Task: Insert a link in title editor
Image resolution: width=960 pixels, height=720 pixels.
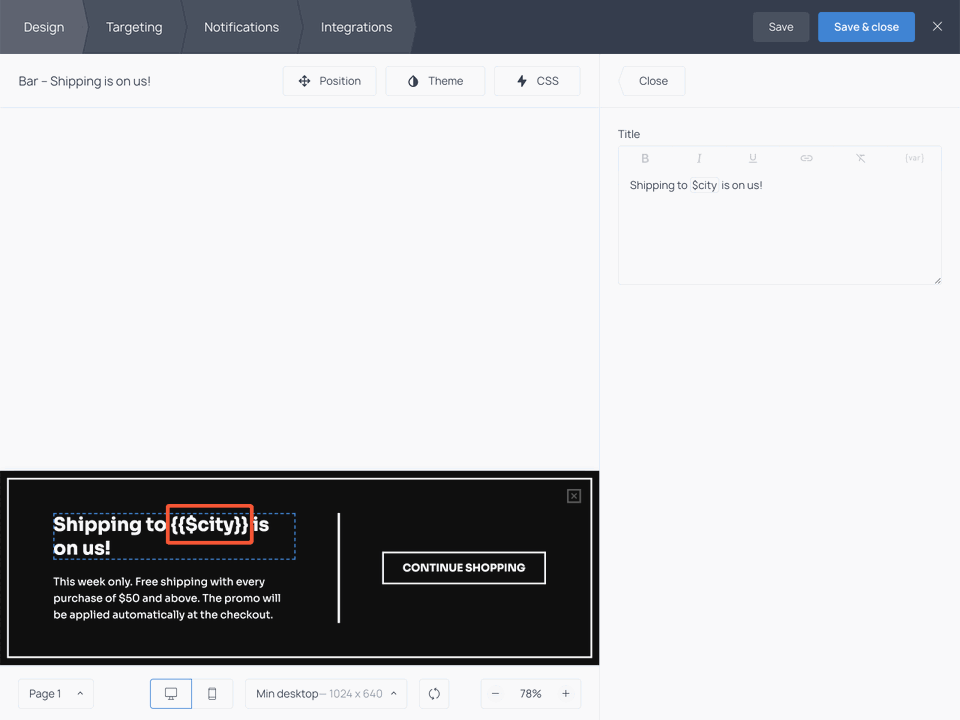Action: (x=806, y=158)
